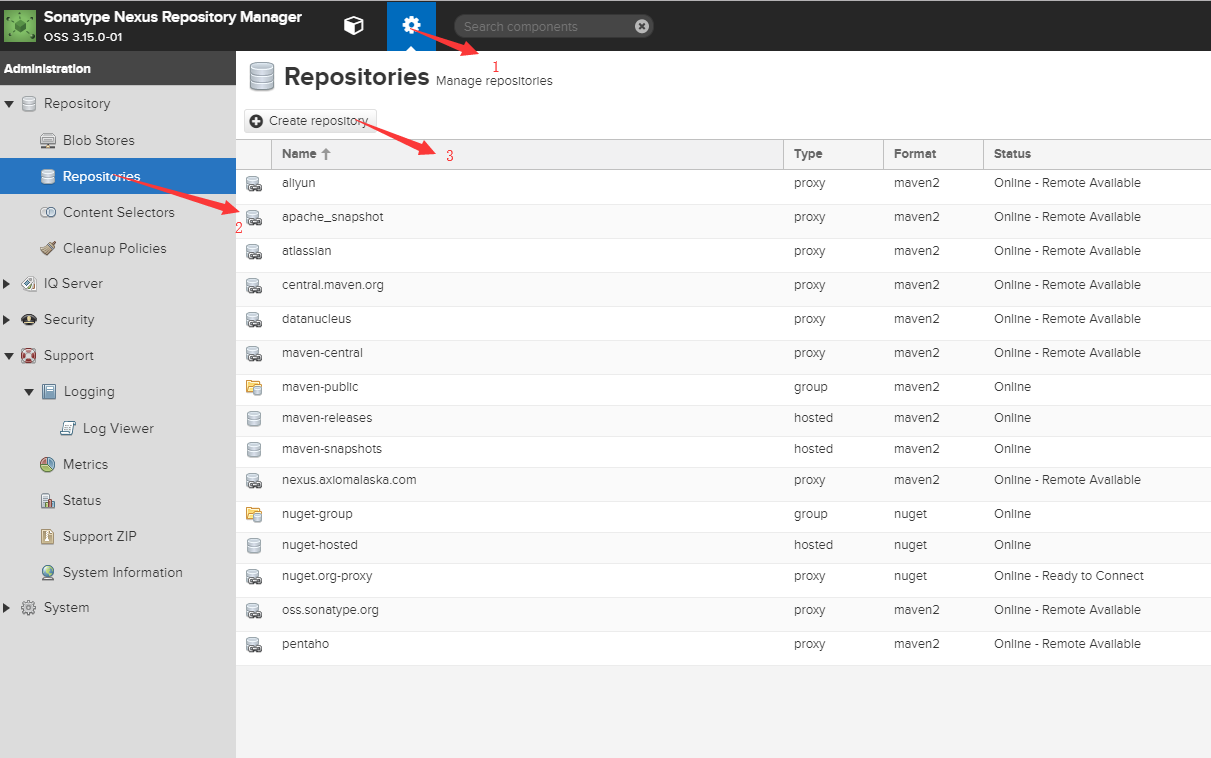Viewport: 1211px width, 758px height.
Task: Click the nuget.org-proxy repository icon
Action: [254, 577]
